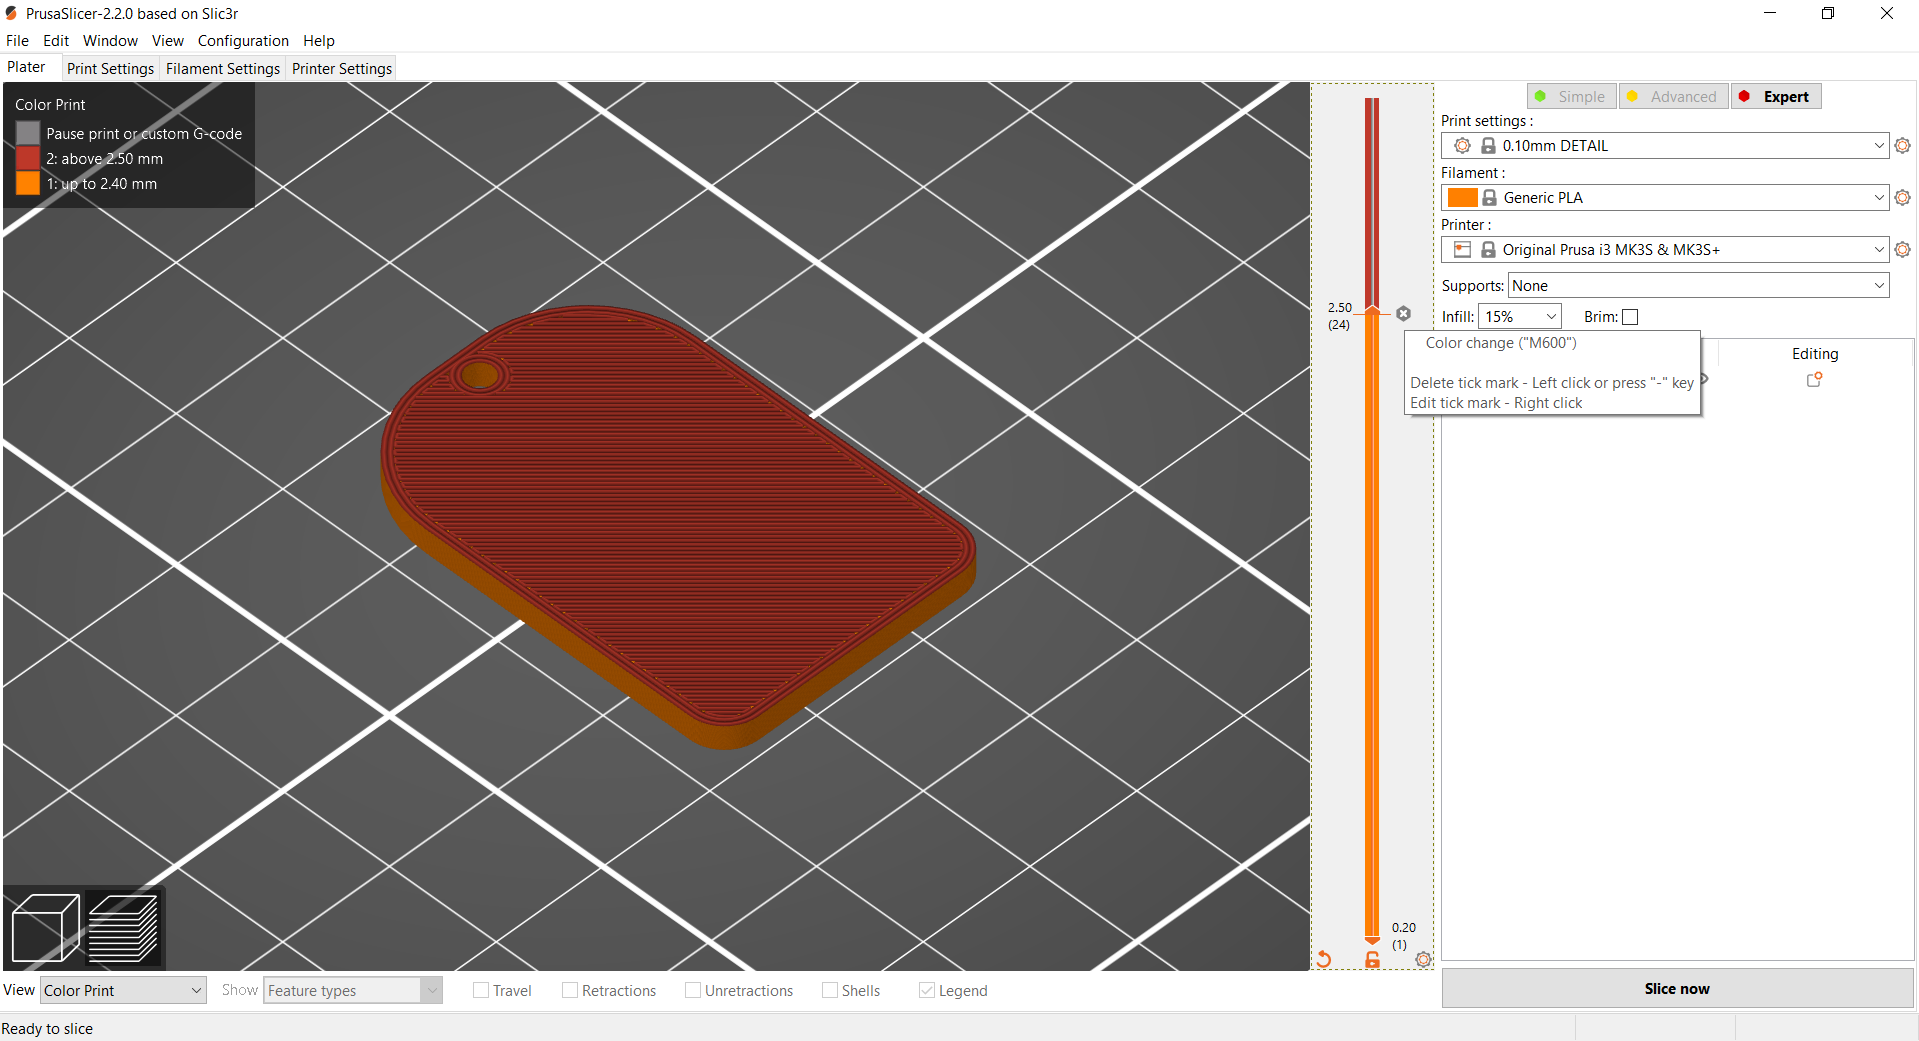Switch to sliced layers preview icon
Screen dimensions: 1919x1041
click(123, 928)
